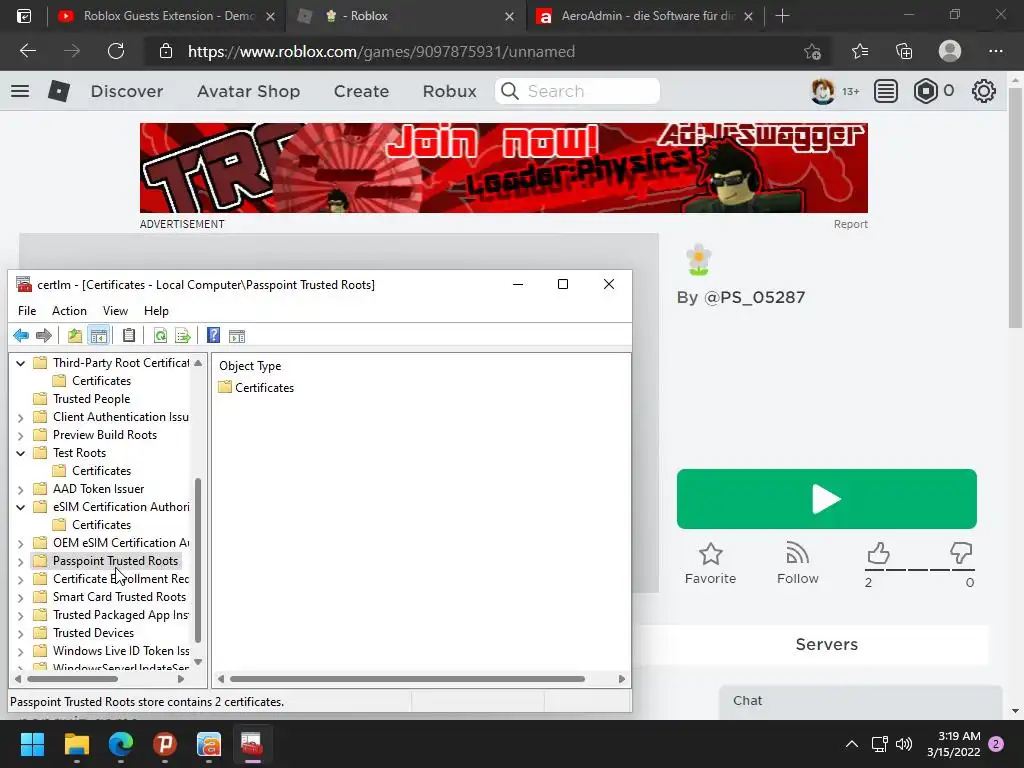This screenshot has height=768, width=1024.
Task: Open a new browser tab
Action: pos(782,16)
